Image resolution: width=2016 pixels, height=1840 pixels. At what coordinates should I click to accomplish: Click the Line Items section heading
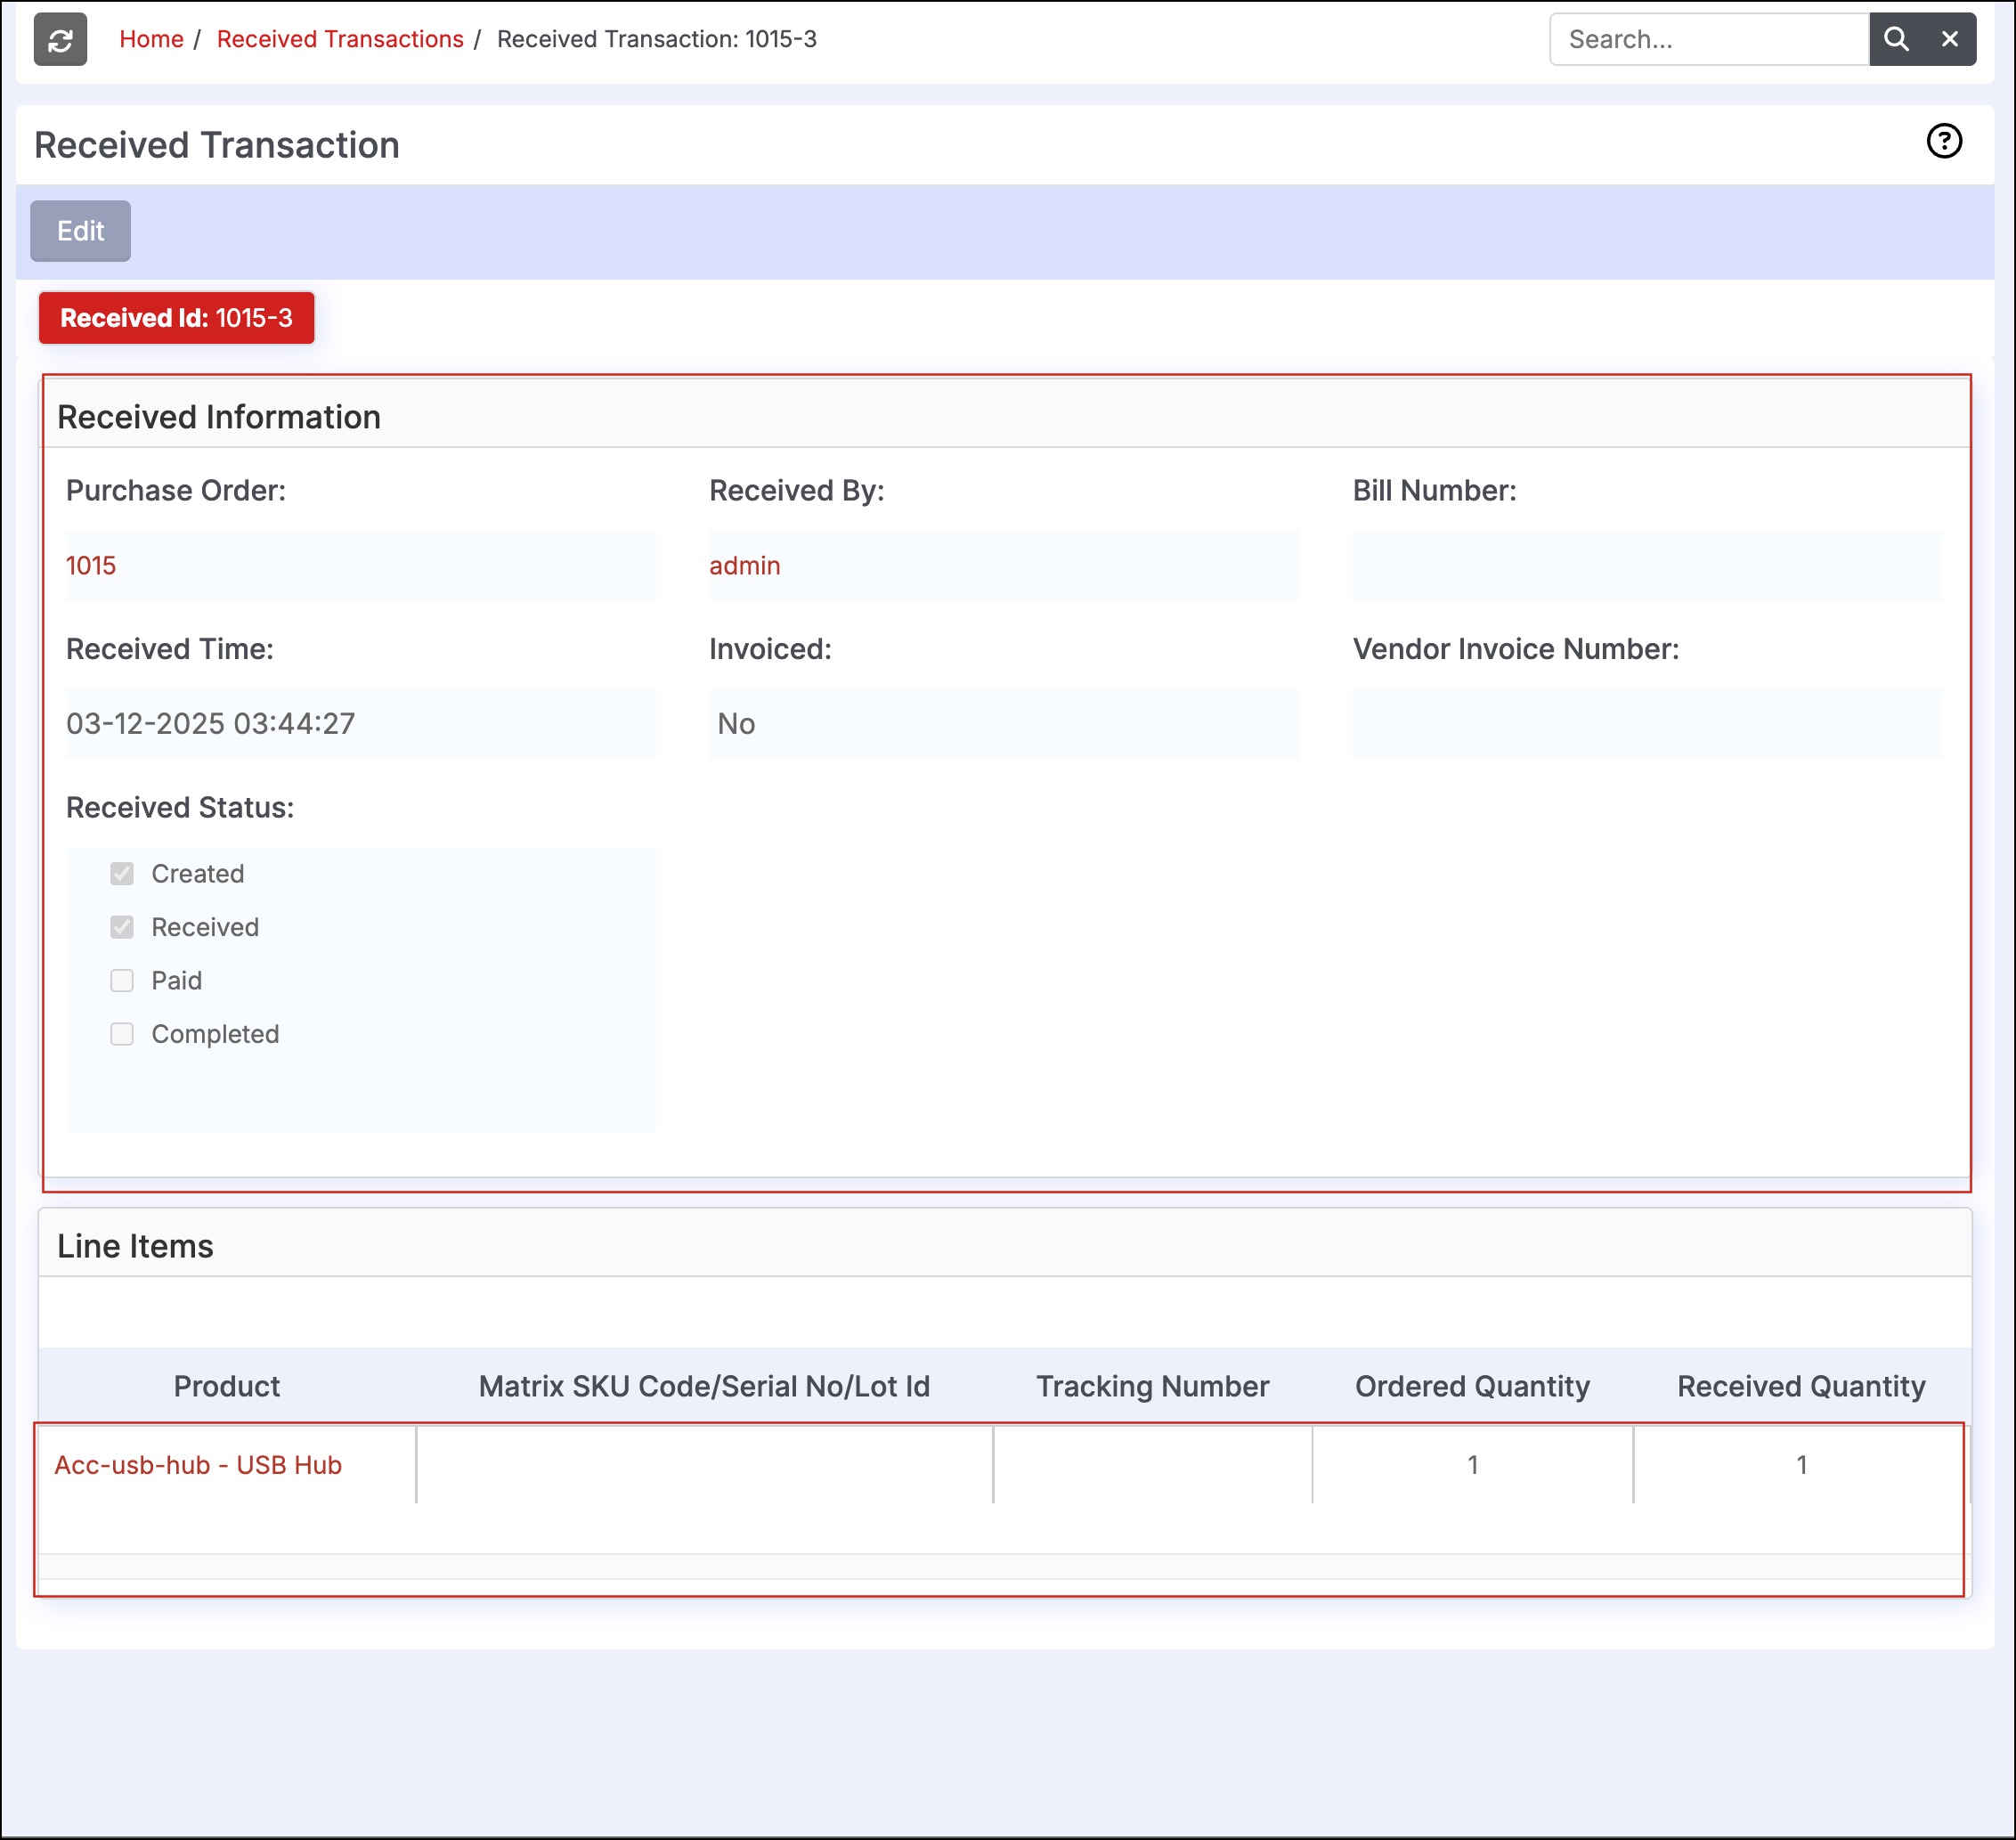135,1246
